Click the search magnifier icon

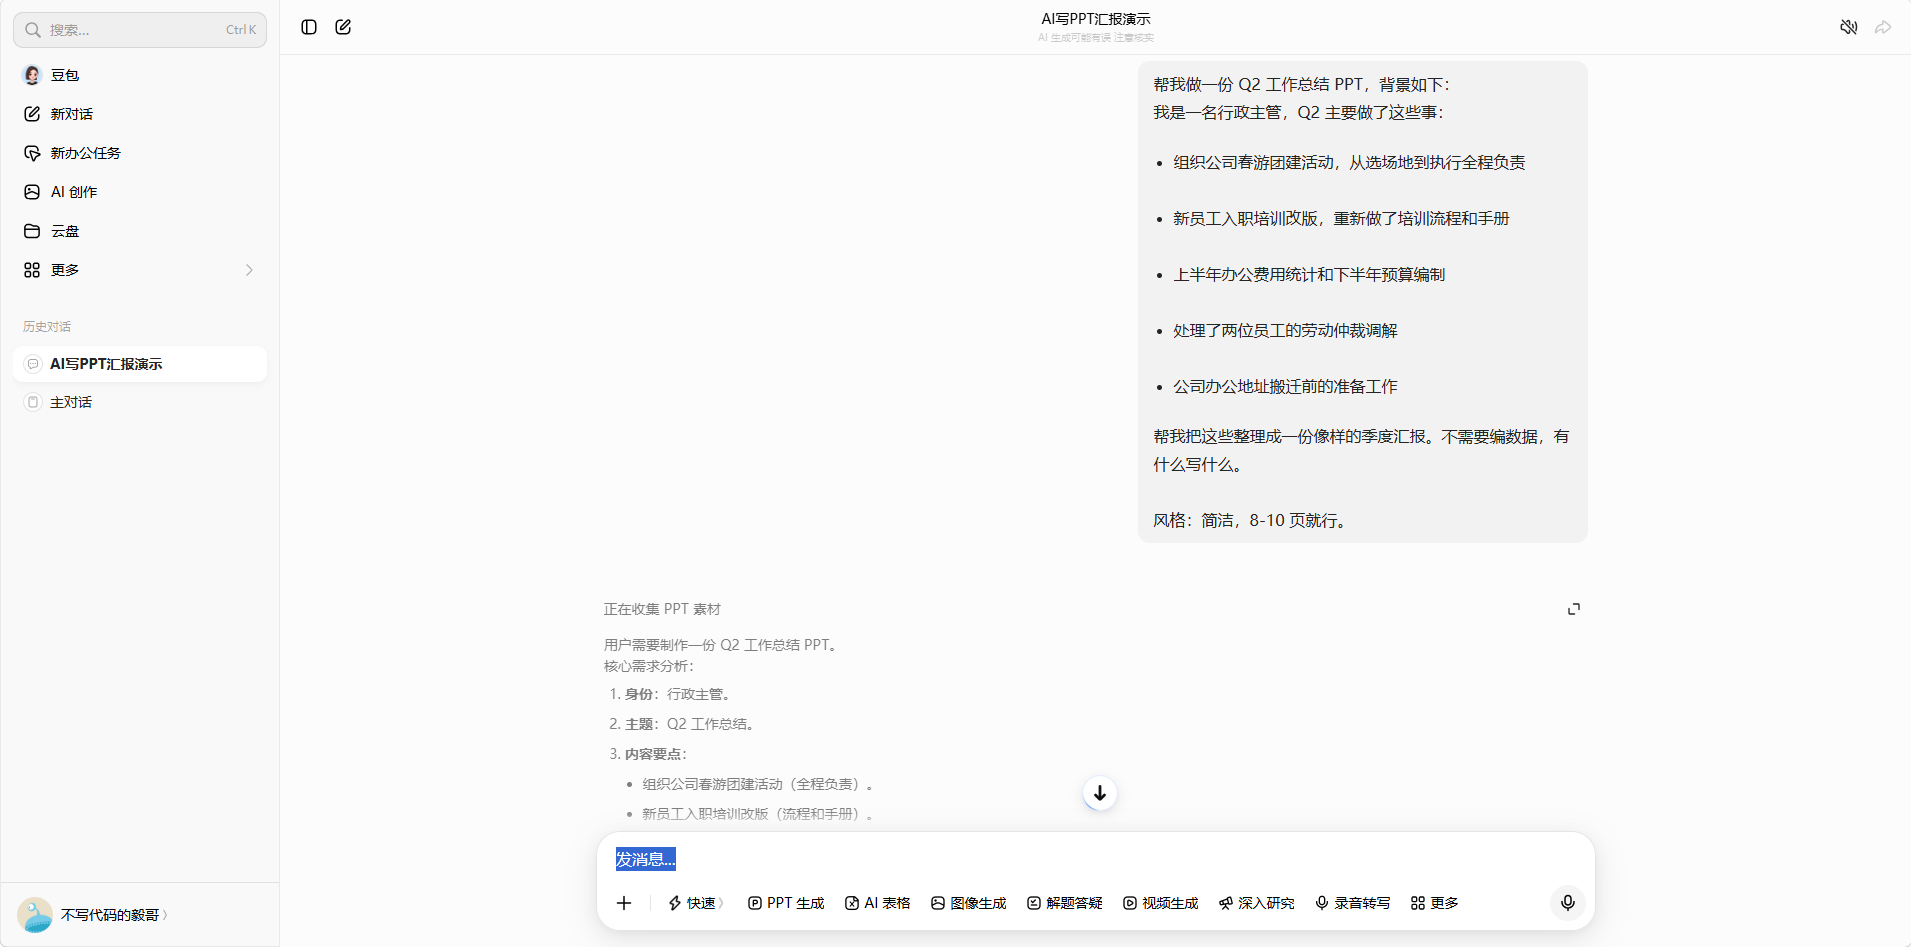[33, 30]
